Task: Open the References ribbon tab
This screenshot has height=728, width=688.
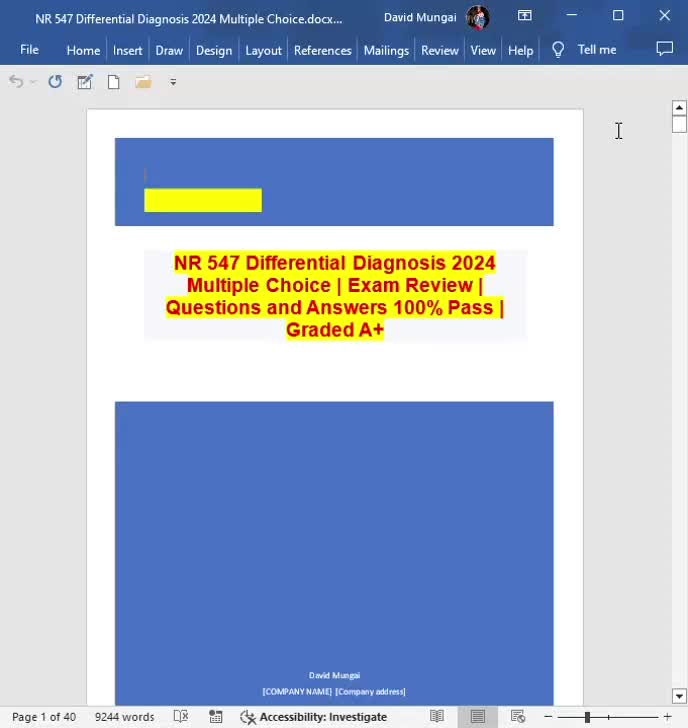Action: [x=322, y=50]
